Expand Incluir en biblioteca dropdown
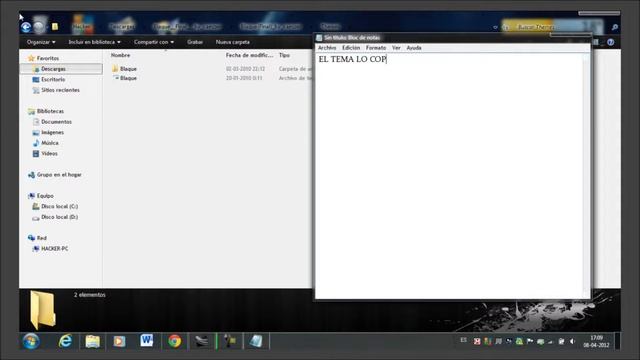The height and width of the screenshot is (360, 640). [94, 42]
